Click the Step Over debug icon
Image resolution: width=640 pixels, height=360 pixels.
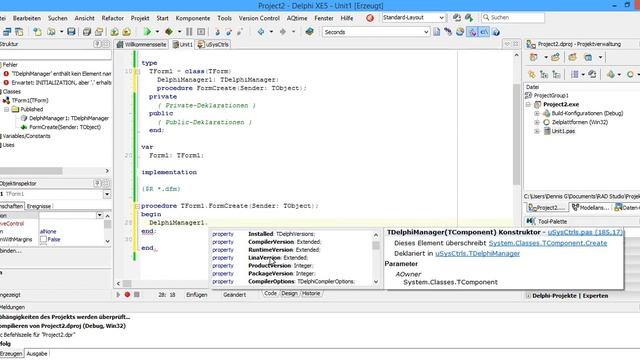click(x=229, y=32)
